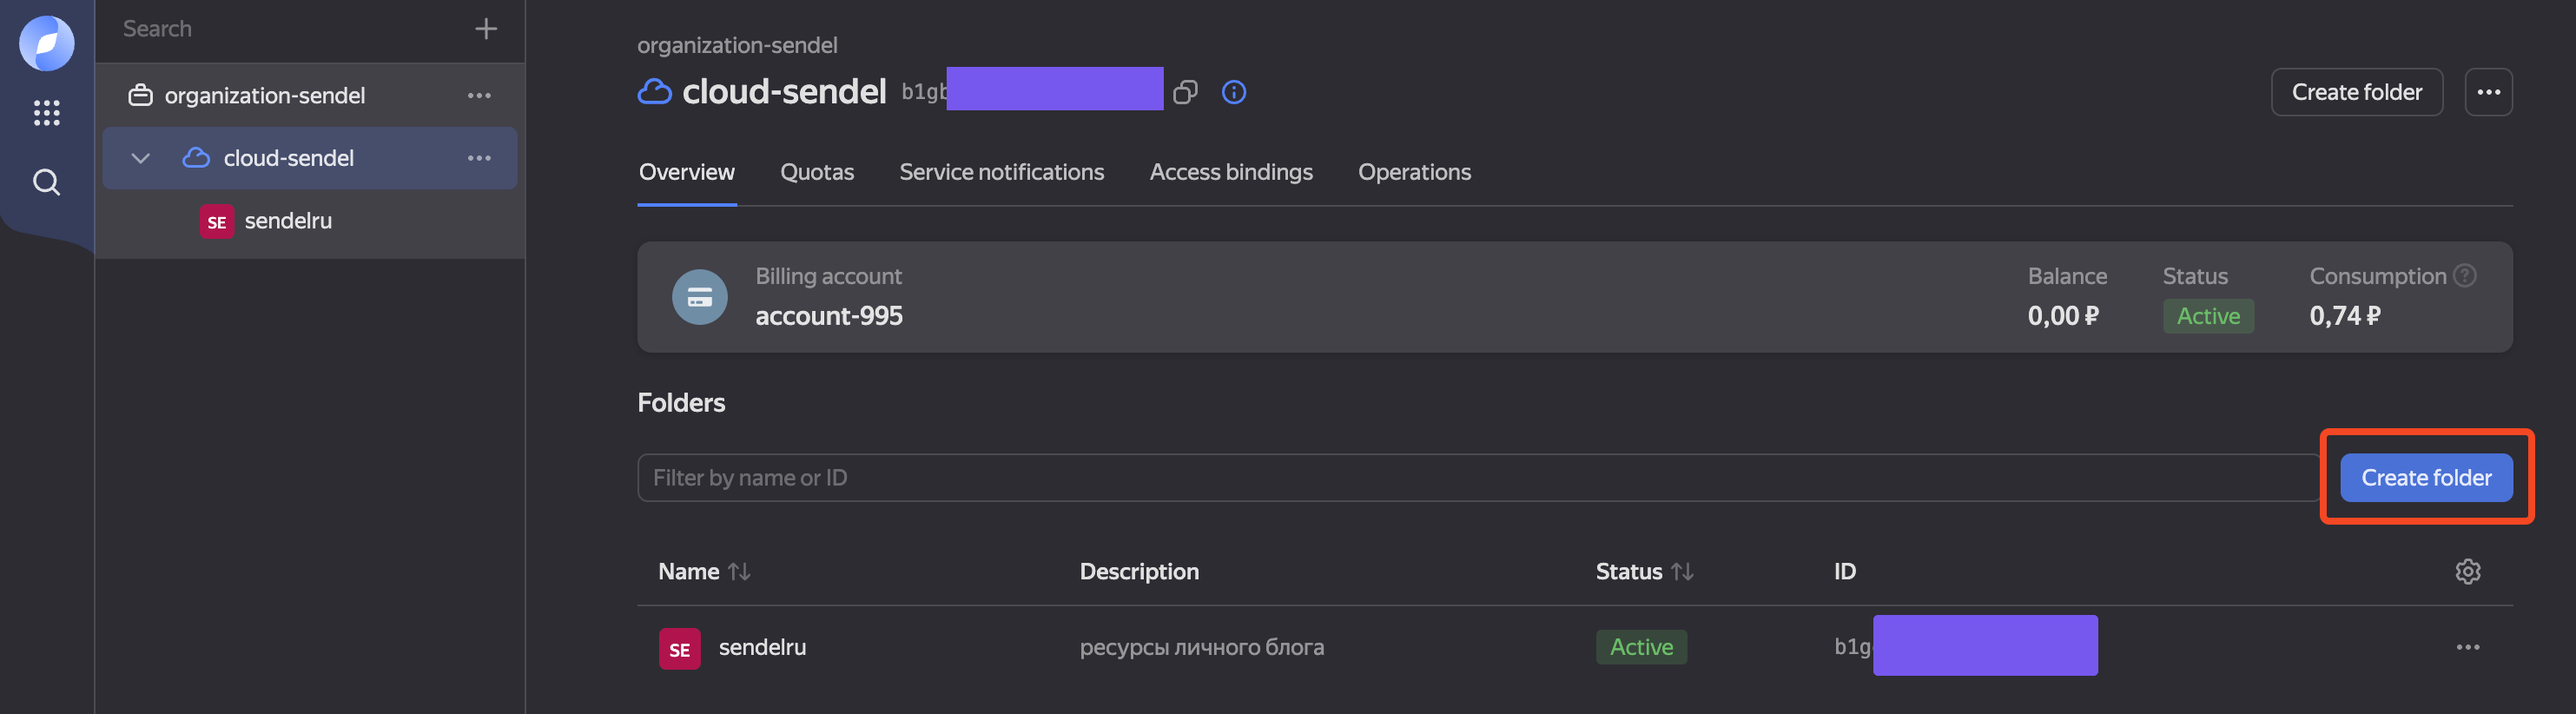Click the billing Active status badge
Viewport: 2576px width, 714px height.
(2208, 316)
